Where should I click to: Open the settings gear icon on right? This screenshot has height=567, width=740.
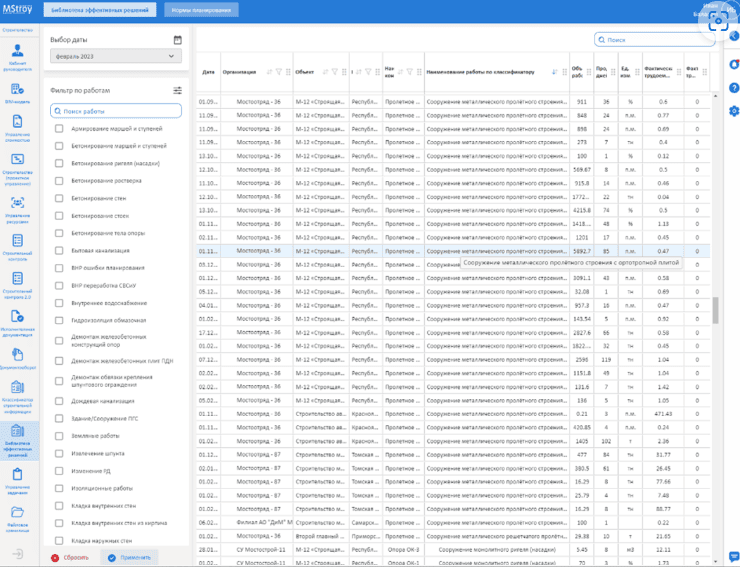734,111
